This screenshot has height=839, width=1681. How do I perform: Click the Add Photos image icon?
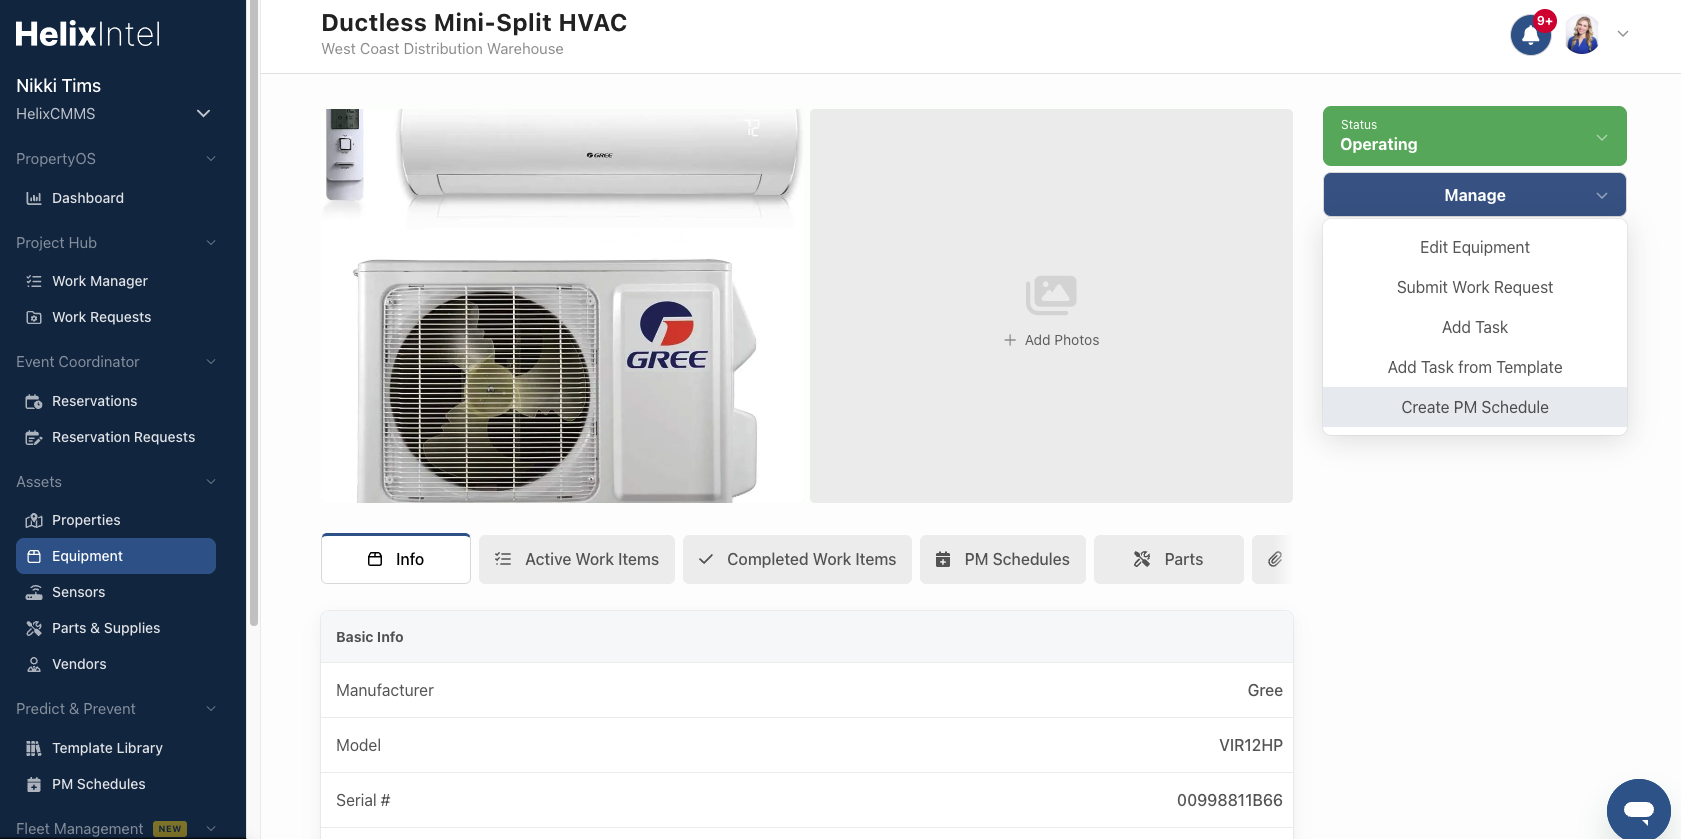(1051, 295)
